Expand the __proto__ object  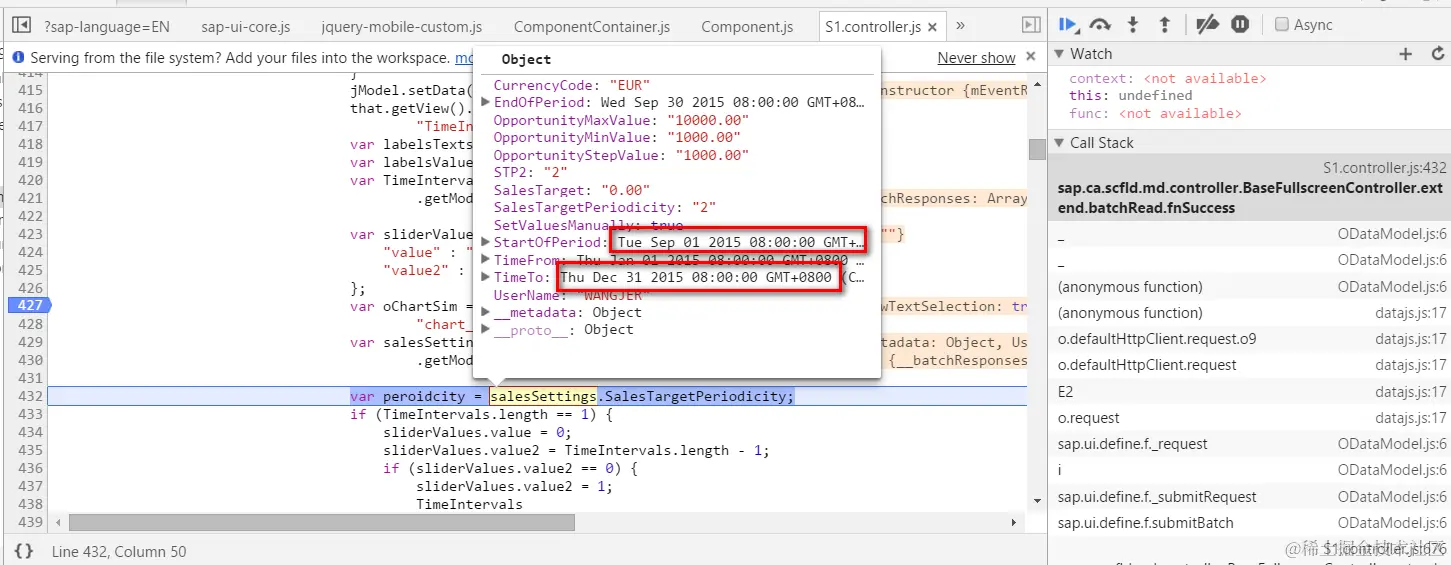tap(486, 330)
